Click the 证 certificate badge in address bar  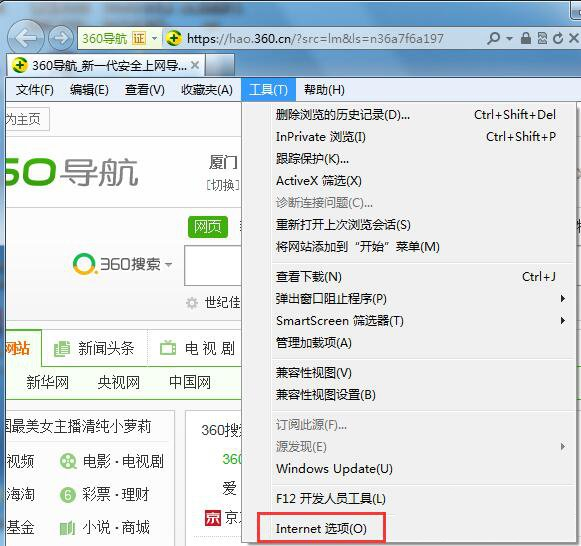(x=139, y=38)
